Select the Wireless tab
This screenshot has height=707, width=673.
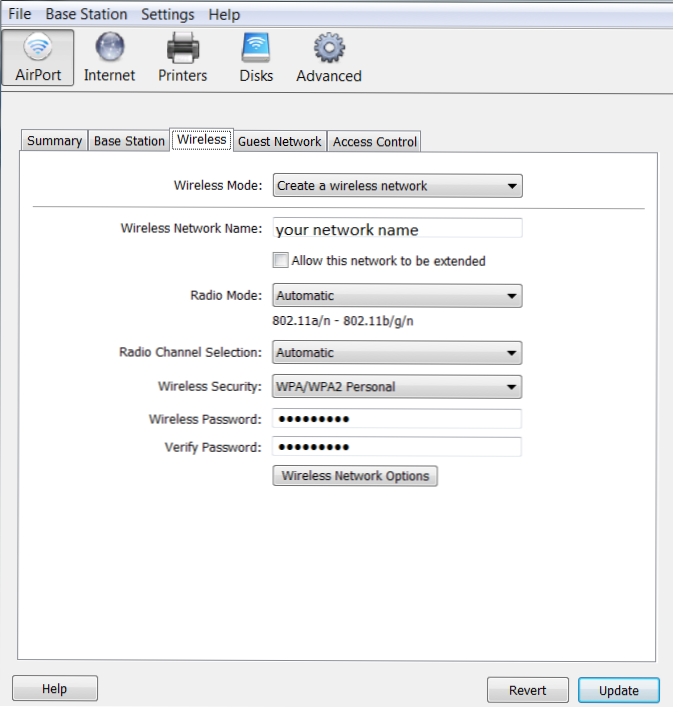coord(201,140)
